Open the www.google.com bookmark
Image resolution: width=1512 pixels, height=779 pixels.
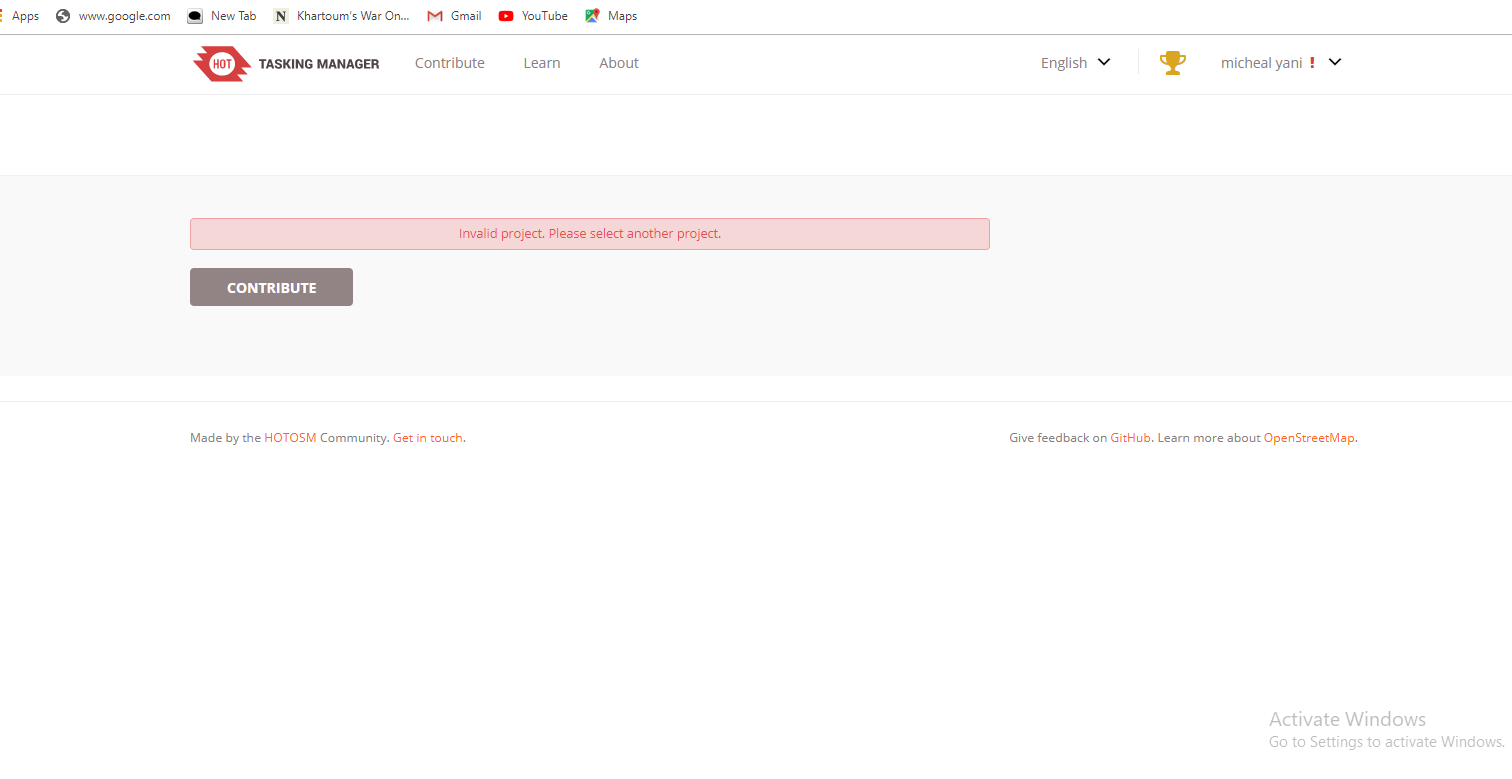pos(113,16)
